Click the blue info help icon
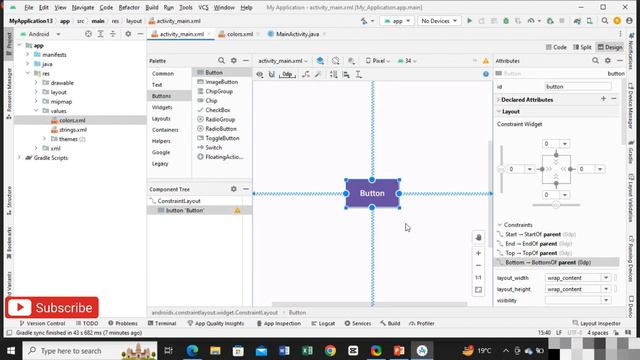 tap(486, 74)
